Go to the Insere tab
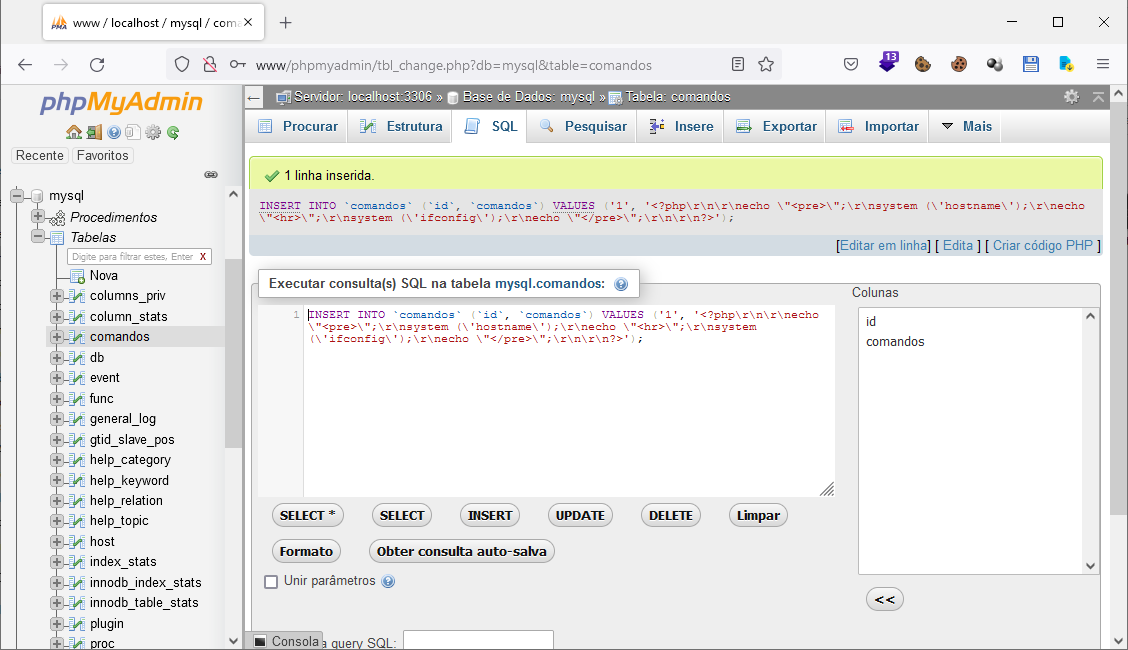This screenshot has height=650, width=1128. (x=680, y=127)
